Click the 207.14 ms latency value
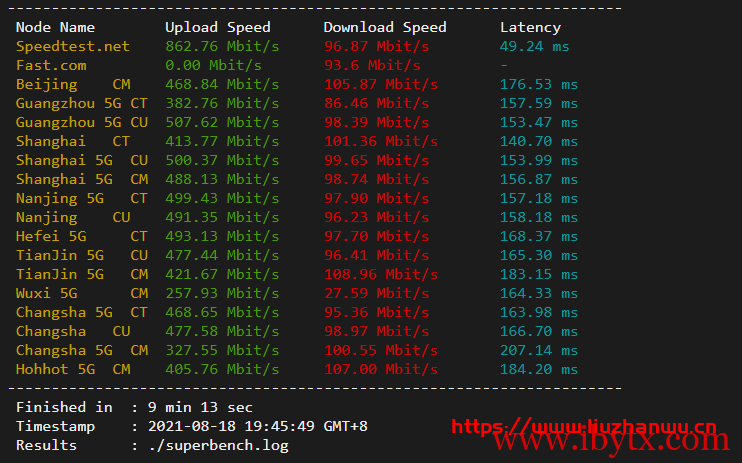This screenshot has width=742, height=463. tap(538, 350)
